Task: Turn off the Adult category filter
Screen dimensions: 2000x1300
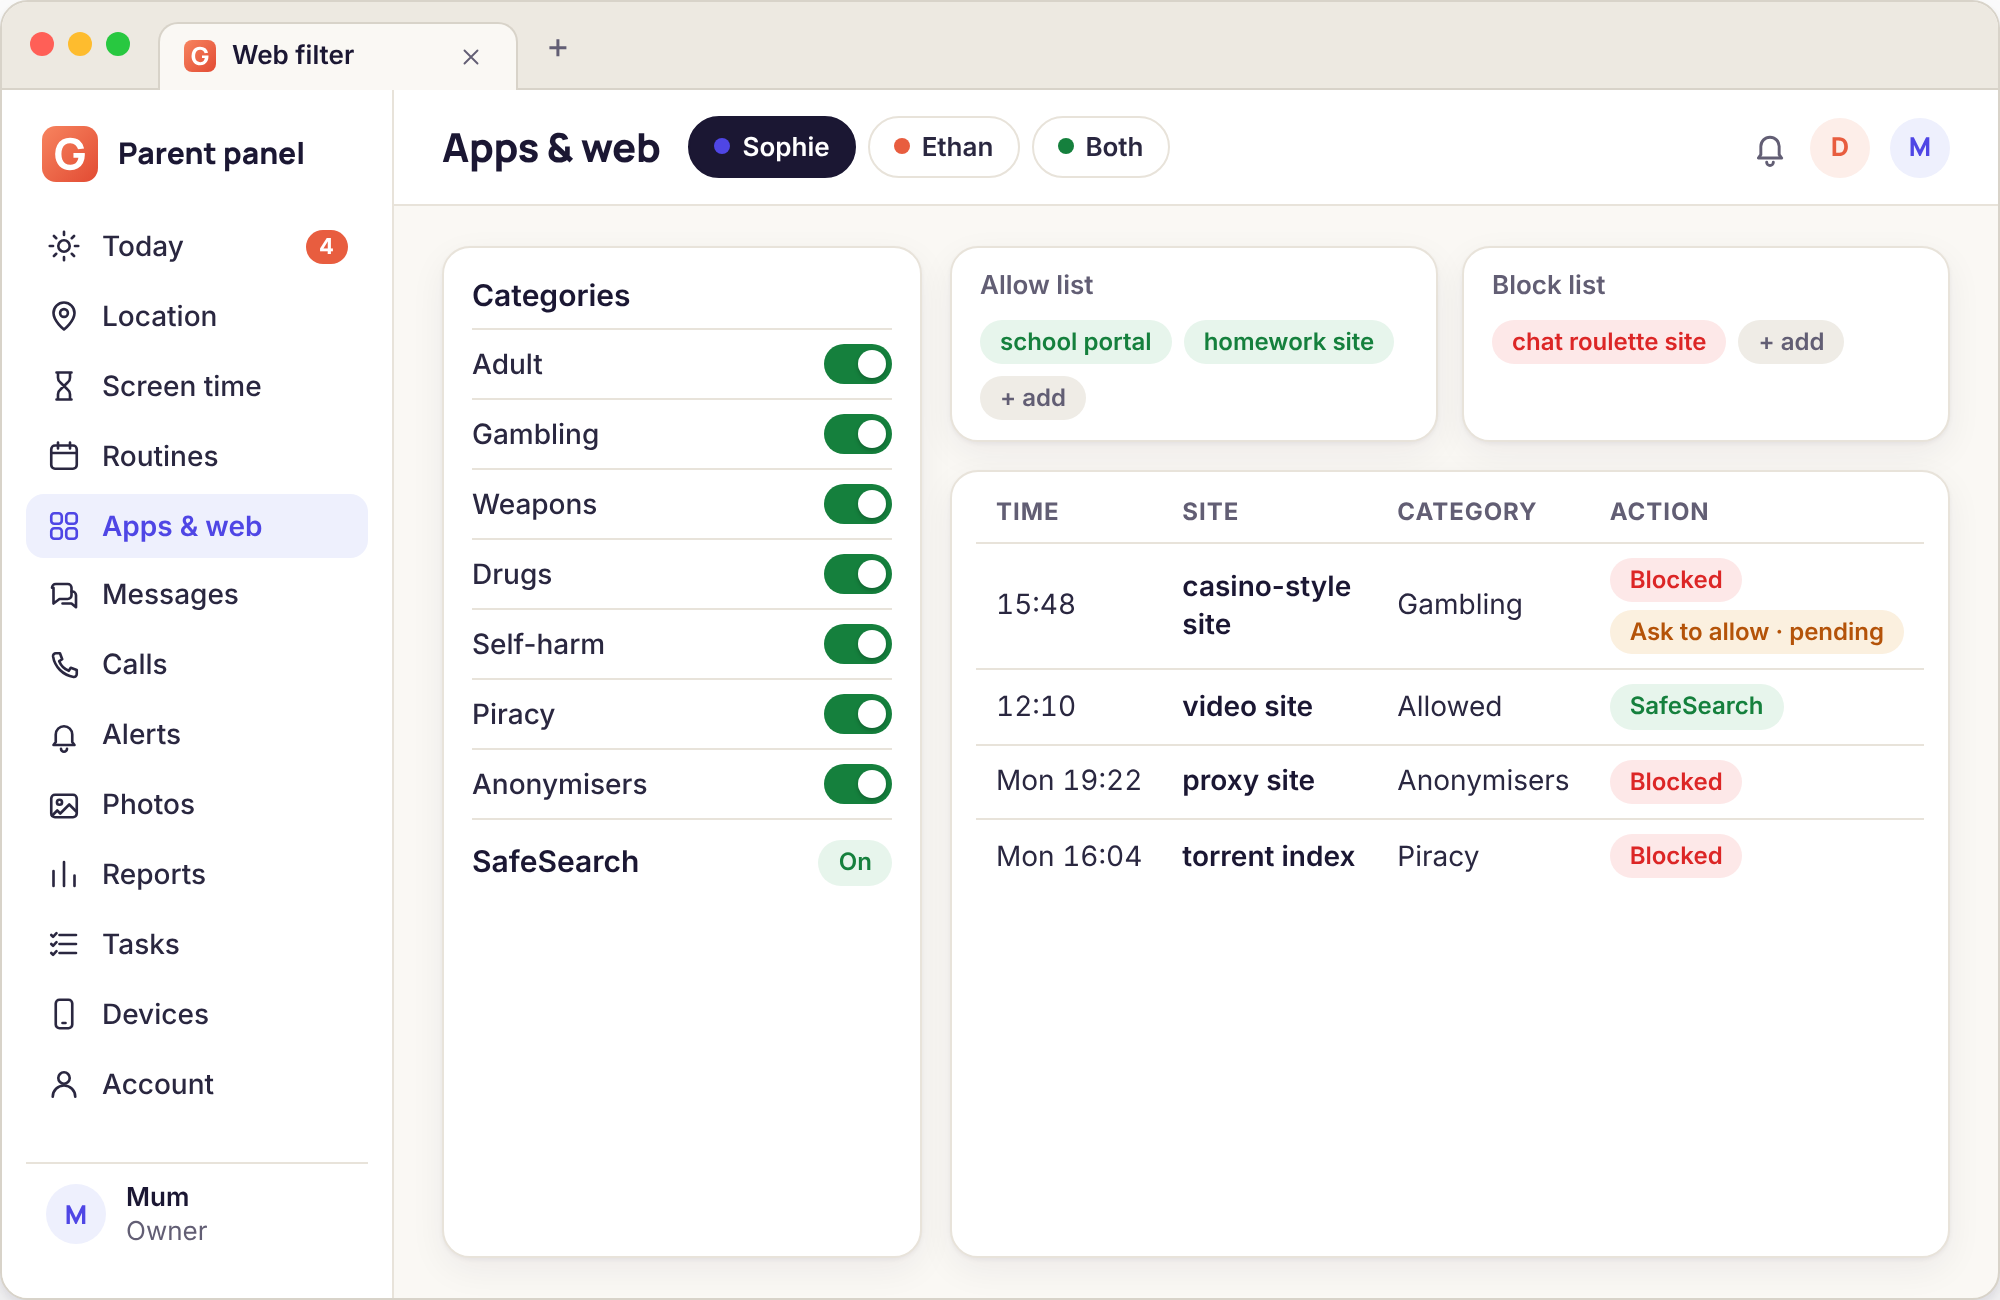Action: point(858,364)
